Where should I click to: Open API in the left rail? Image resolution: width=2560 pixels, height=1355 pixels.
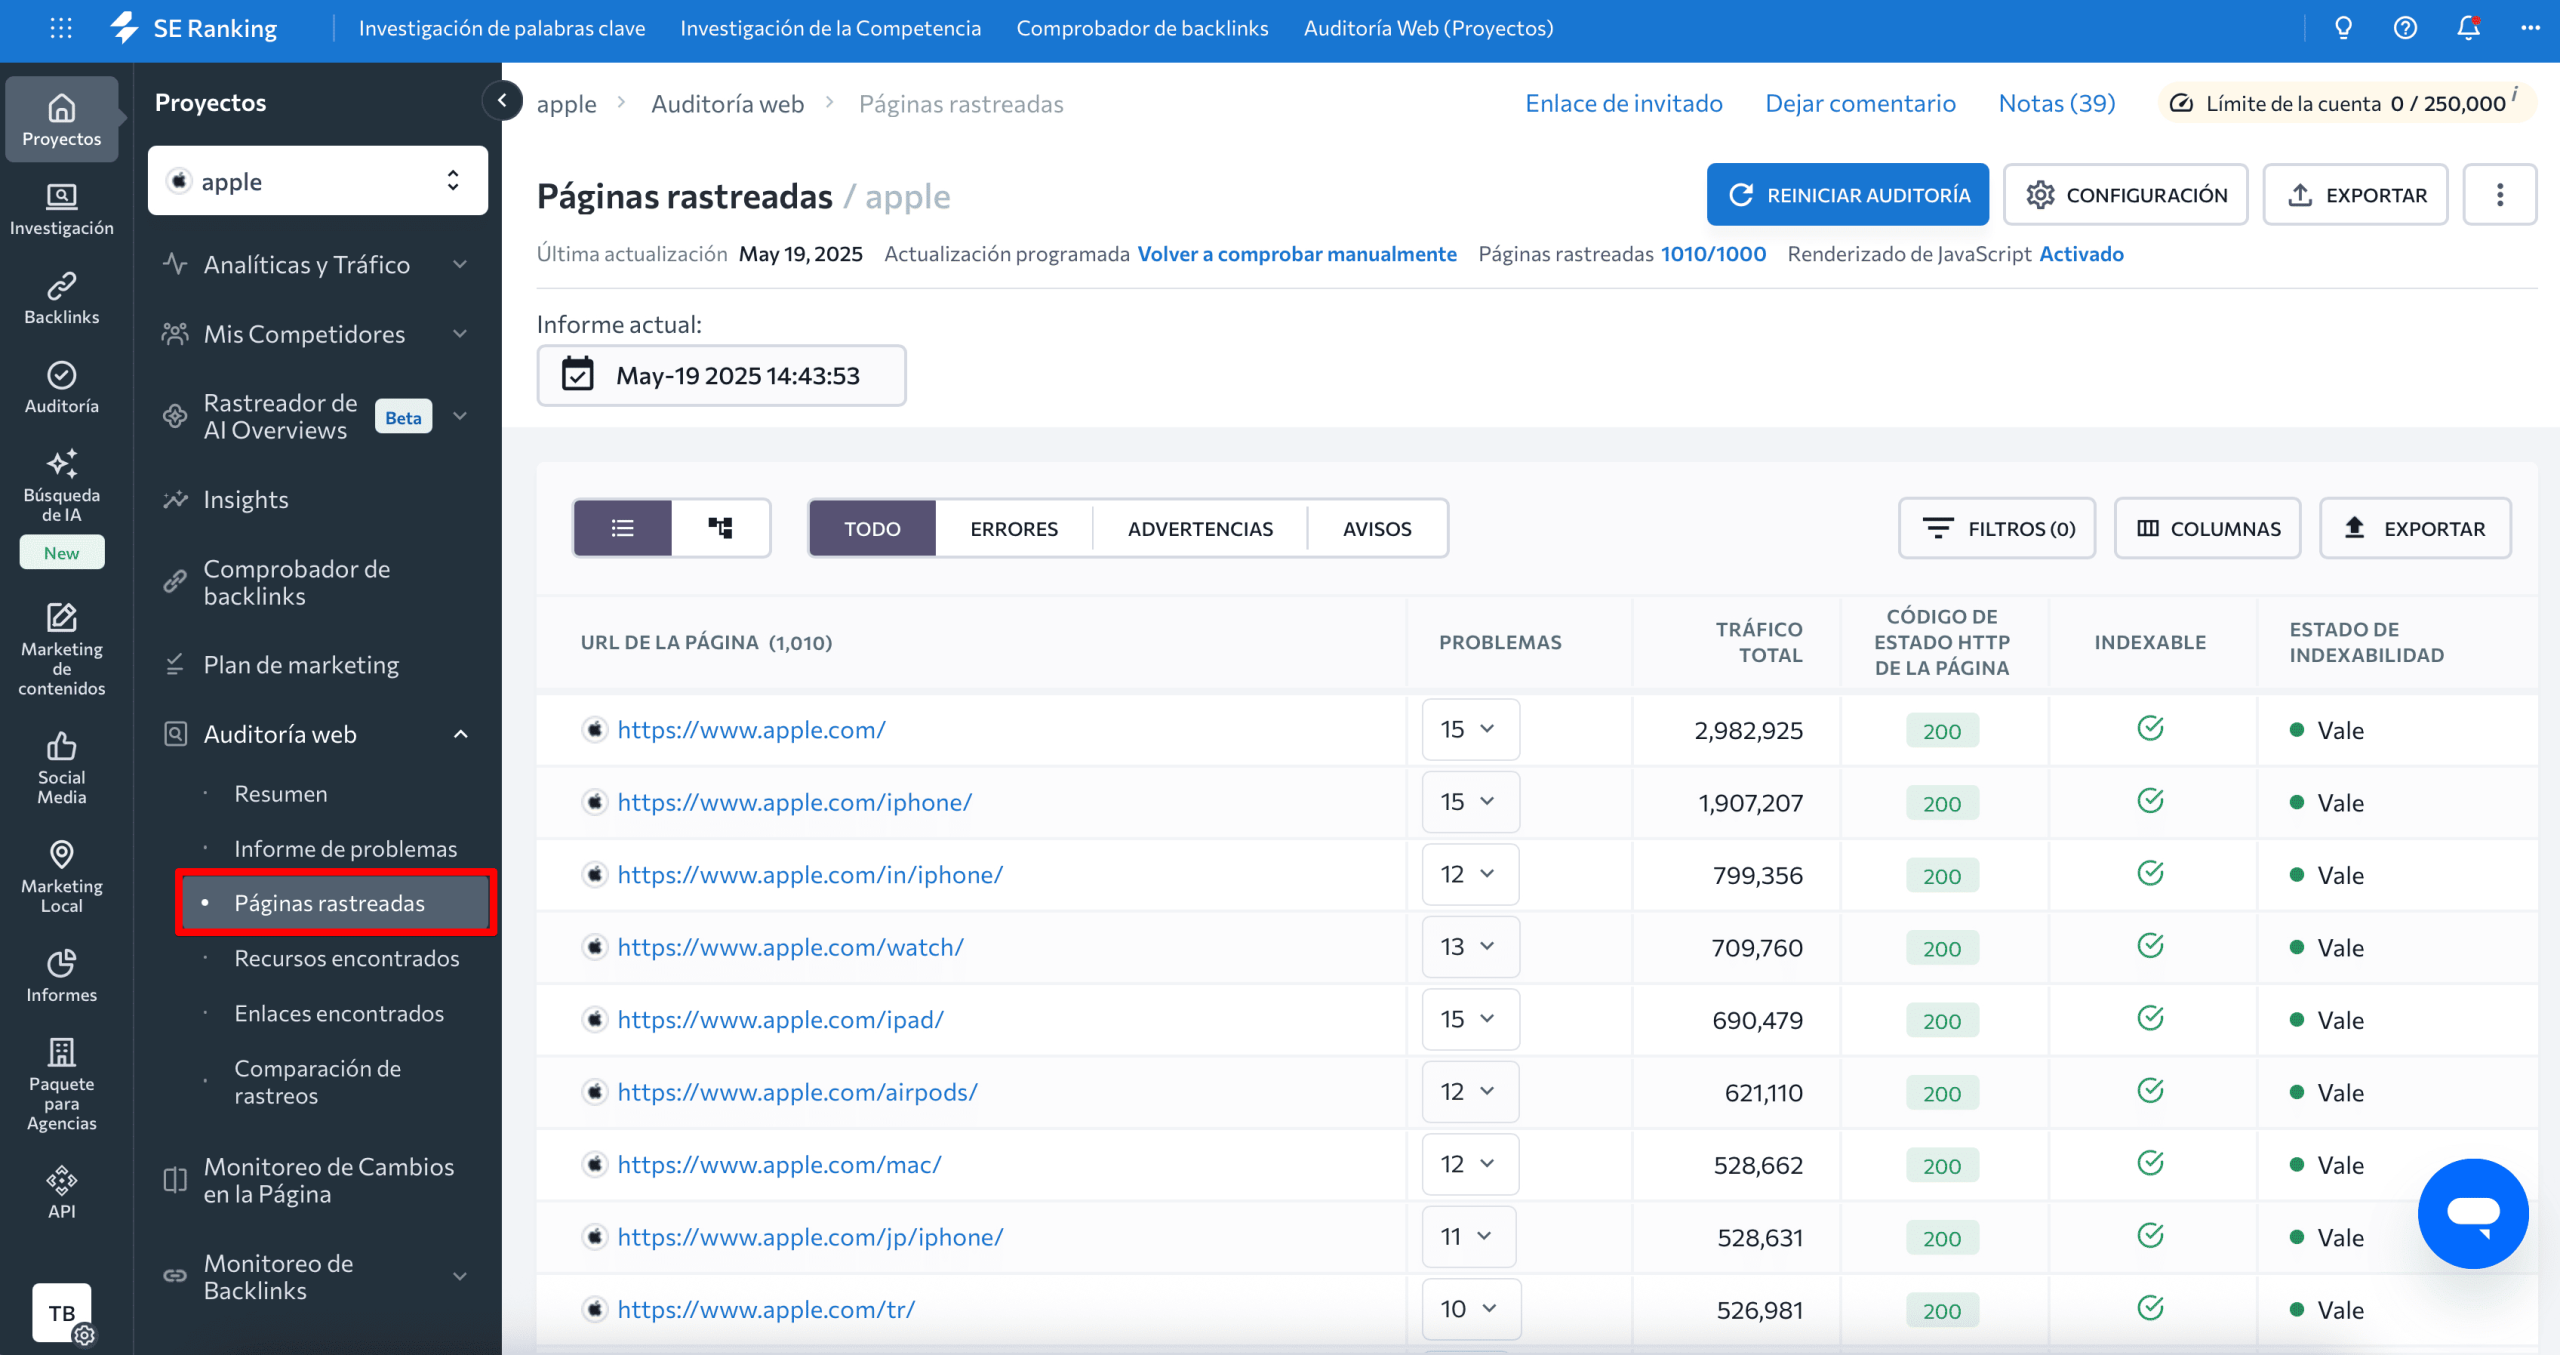point(61,1192)
